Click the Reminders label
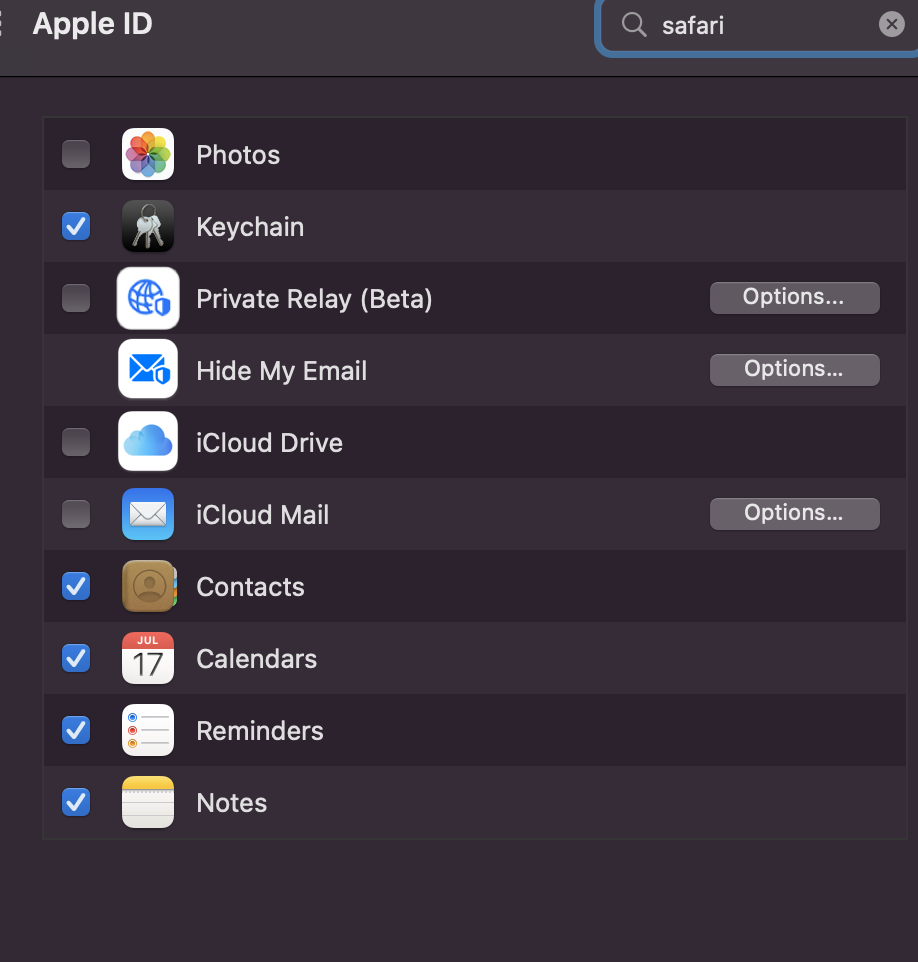Image resolution: width=918 pixels, height=962 pixels. point(260,731)
